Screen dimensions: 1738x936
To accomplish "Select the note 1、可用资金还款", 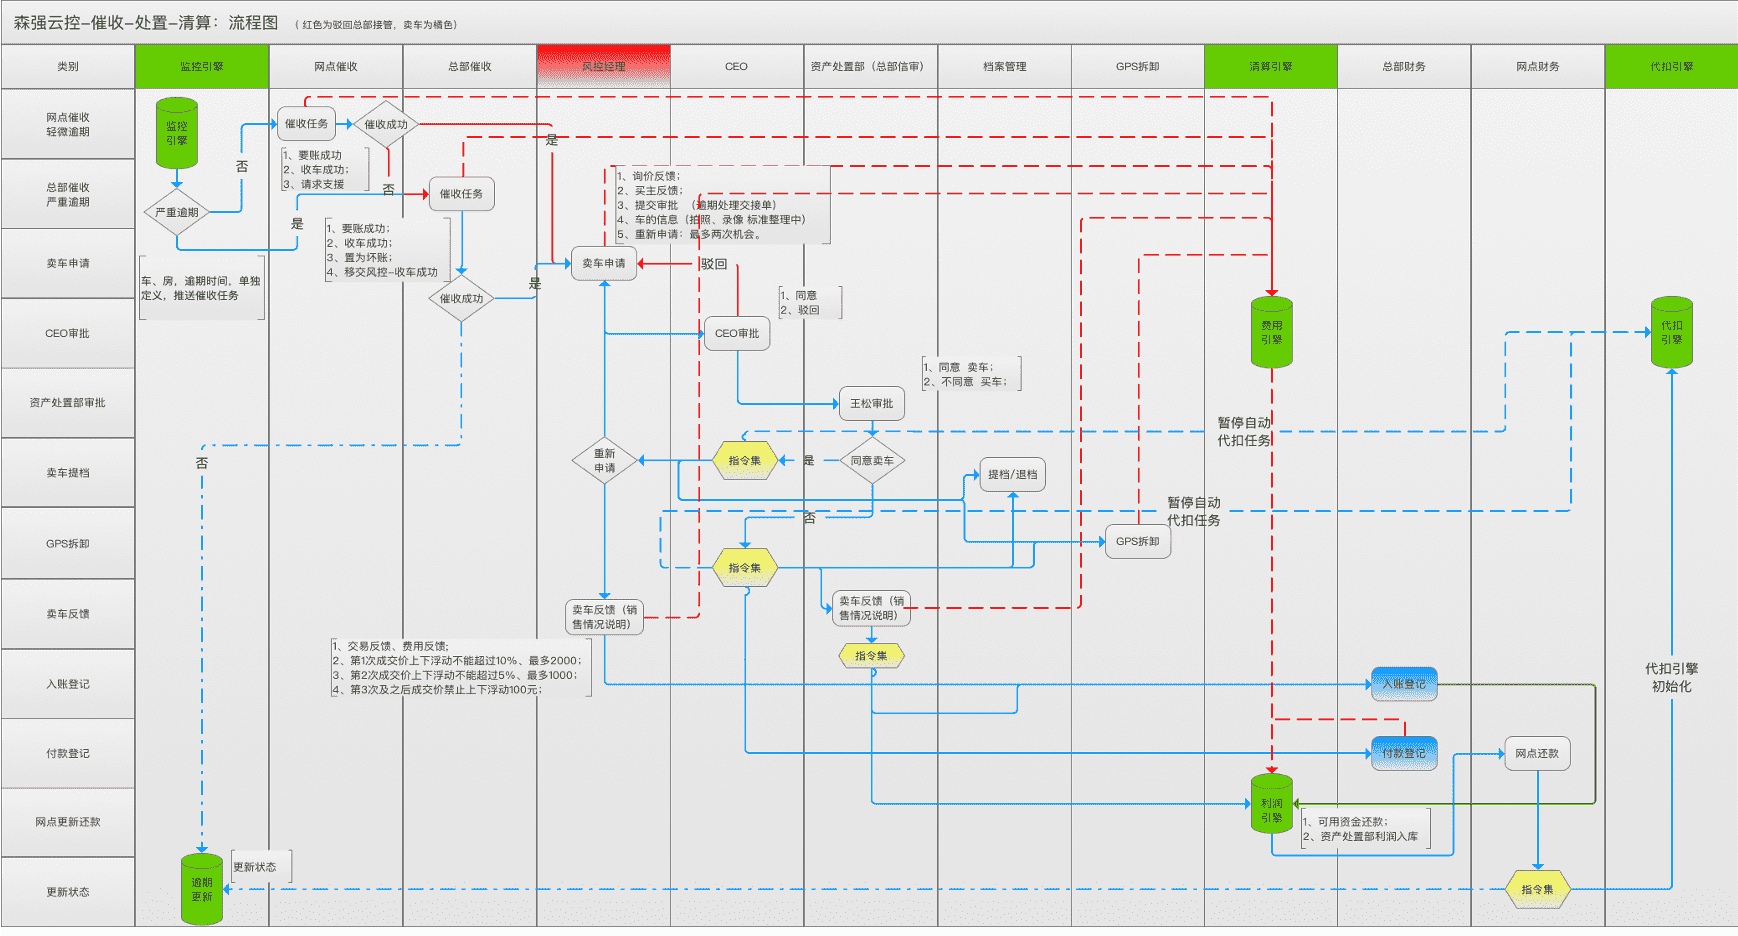I will pyautogui.click(x=1366, y=829).
